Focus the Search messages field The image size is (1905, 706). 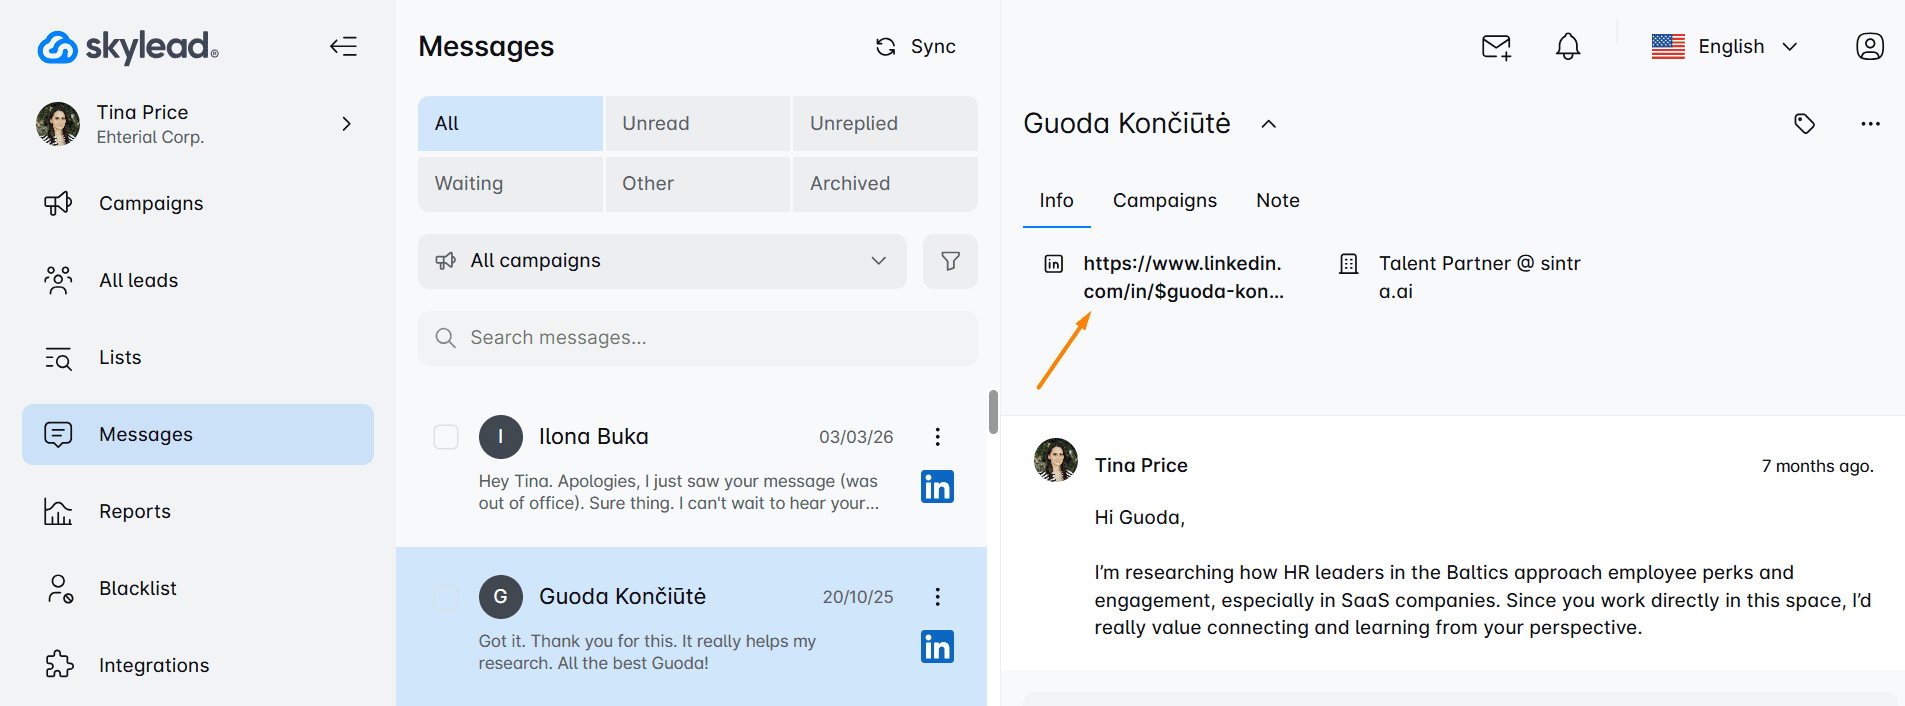point(698,338)
